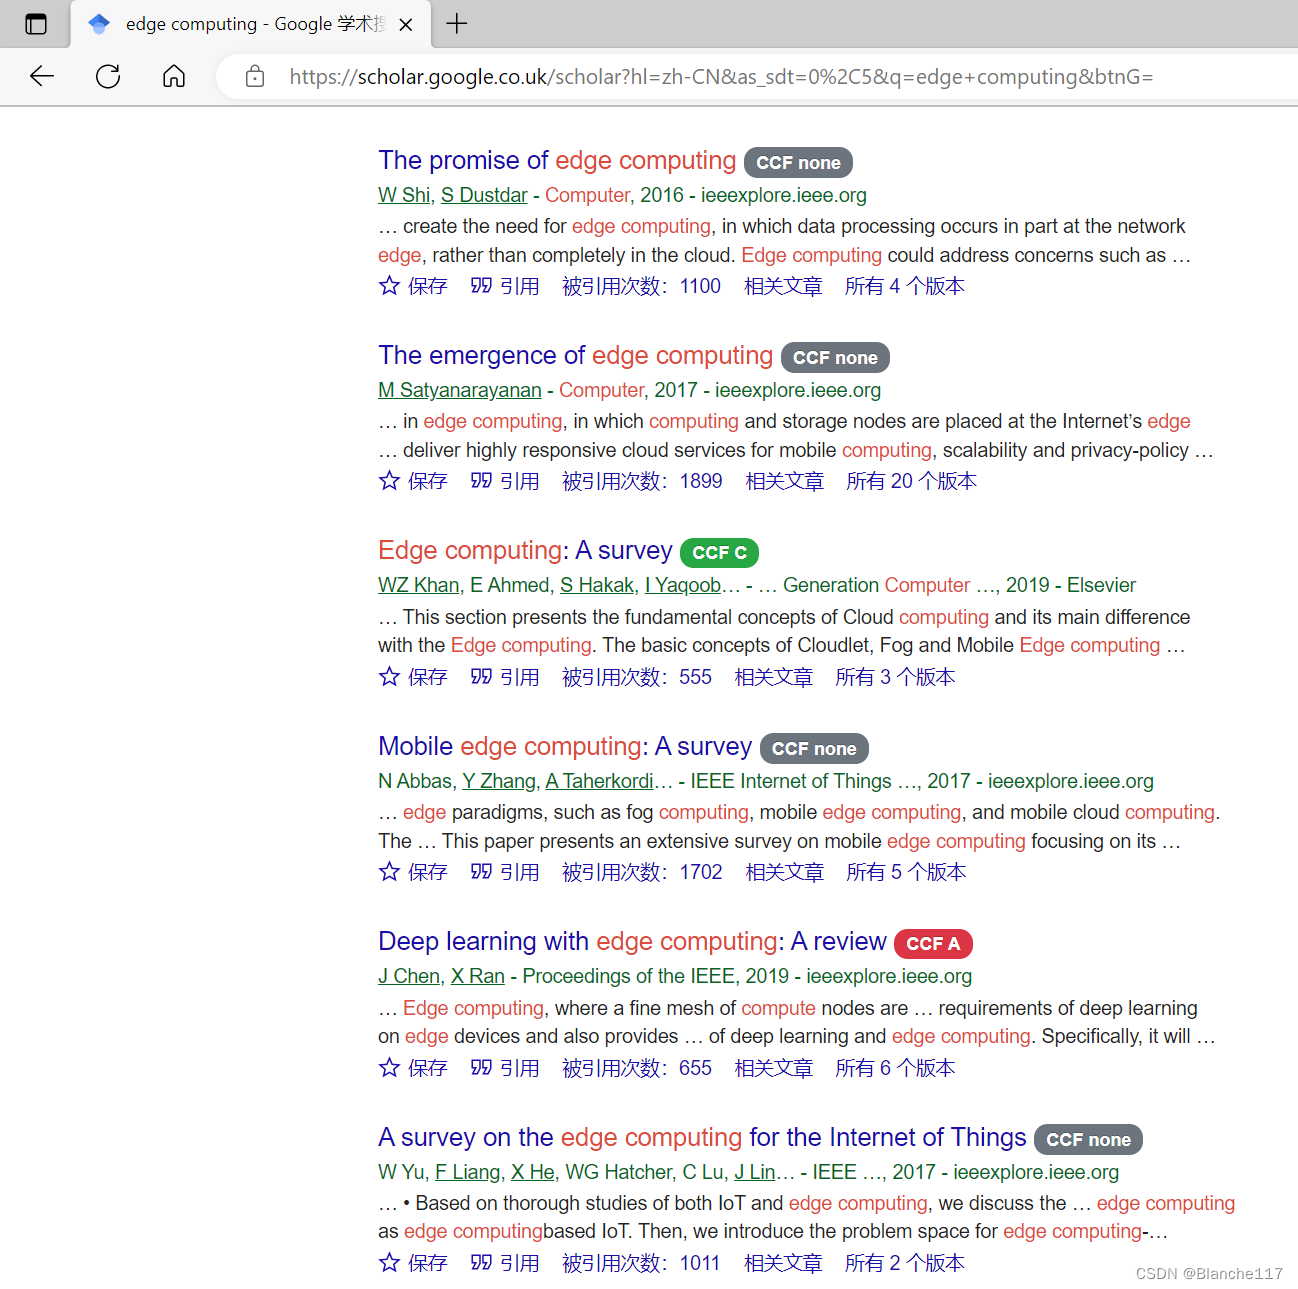Click CCF none badge on 'Mobile edge computing' result
This screenshot has height=1289, width=1298.
tap(814, 748)
